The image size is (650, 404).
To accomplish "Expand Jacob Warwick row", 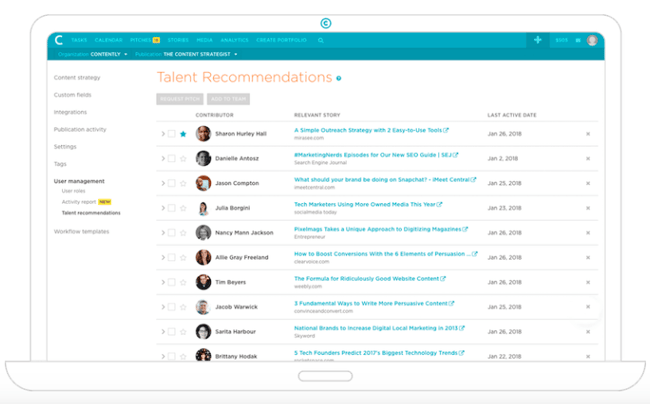I will 163,307.
